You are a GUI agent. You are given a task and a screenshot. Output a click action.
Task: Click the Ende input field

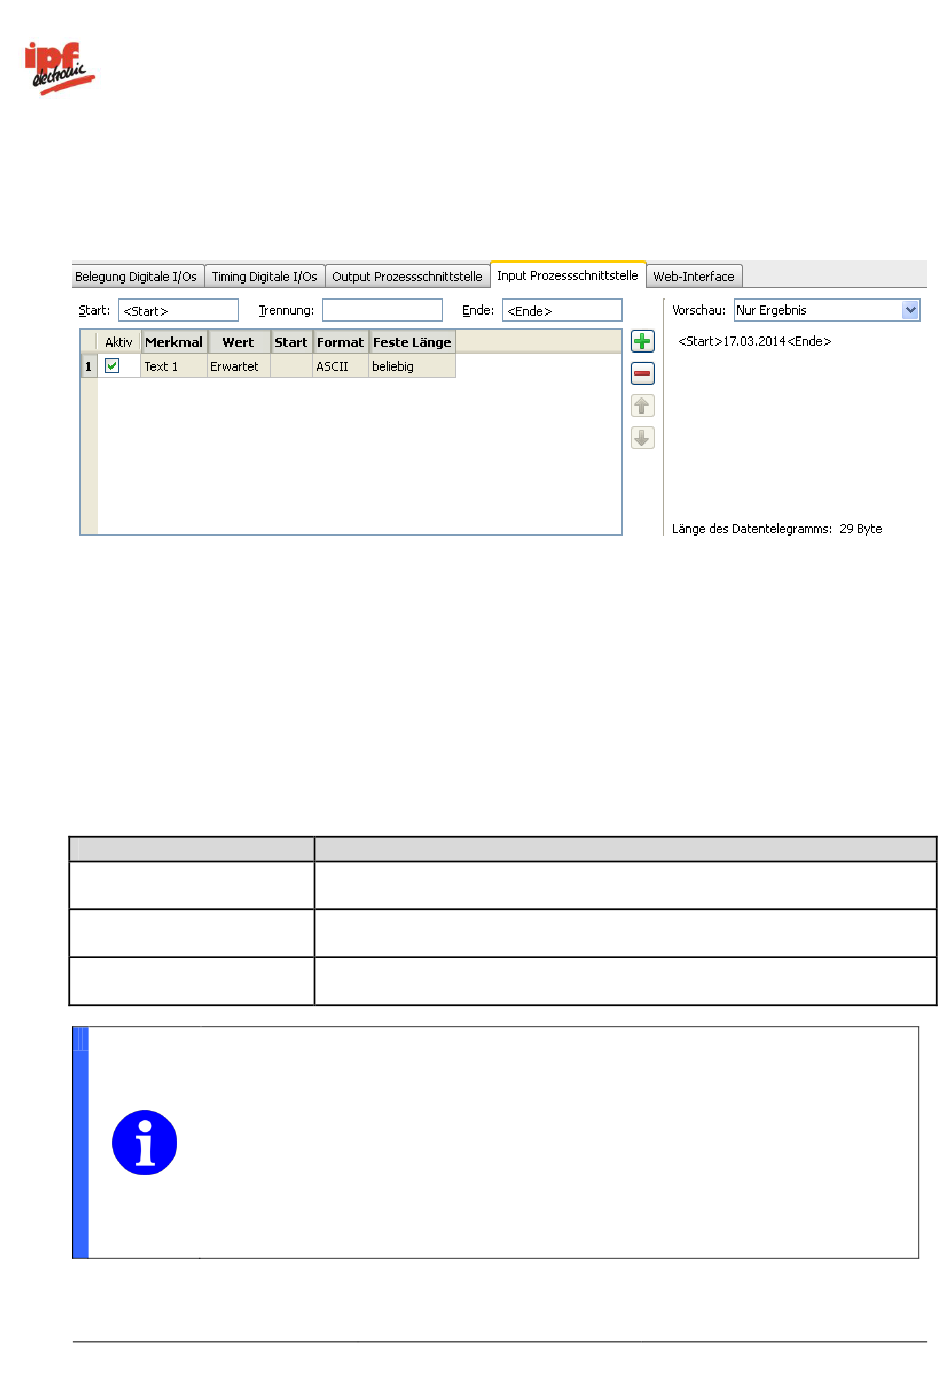562,310
